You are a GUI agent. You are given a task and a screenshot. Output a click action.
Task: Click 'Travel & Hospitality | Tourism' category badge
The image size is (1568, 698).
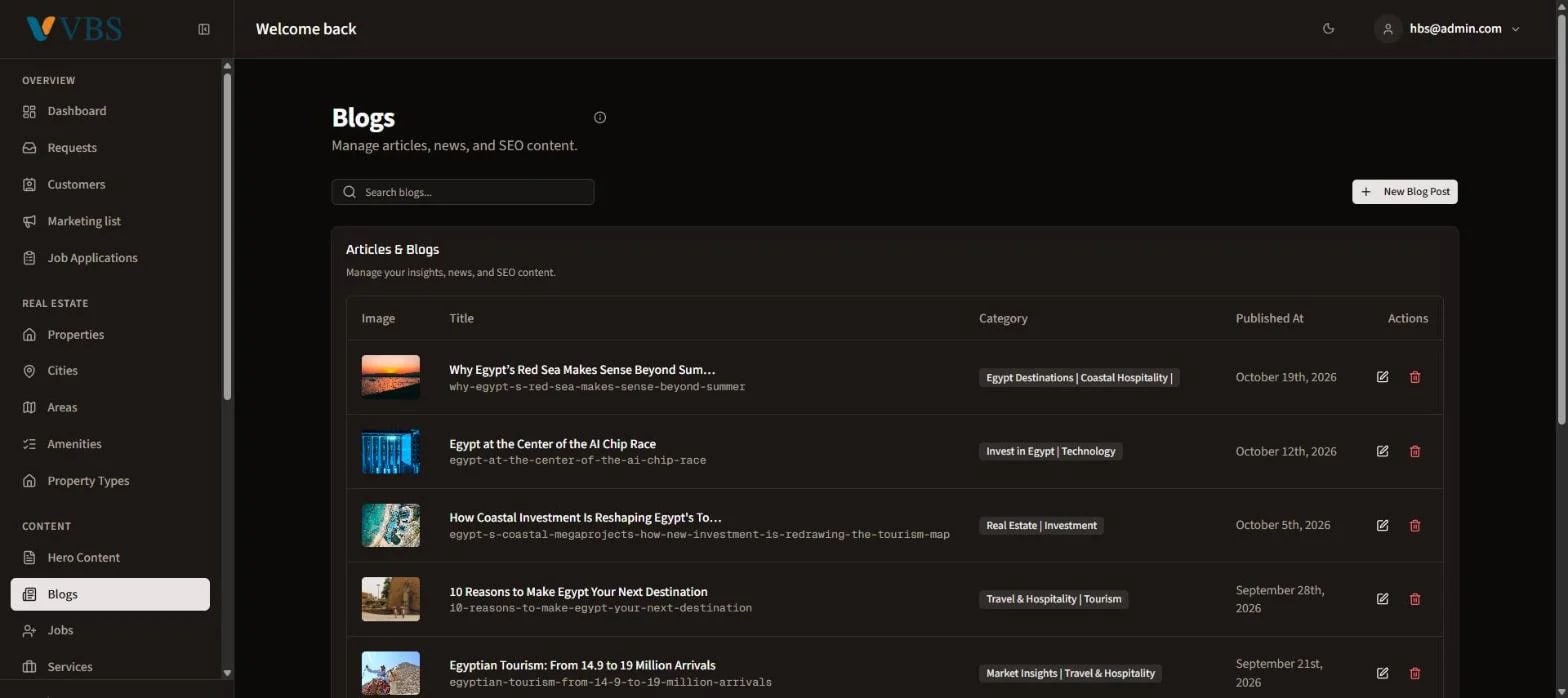tap(1054, 599)
